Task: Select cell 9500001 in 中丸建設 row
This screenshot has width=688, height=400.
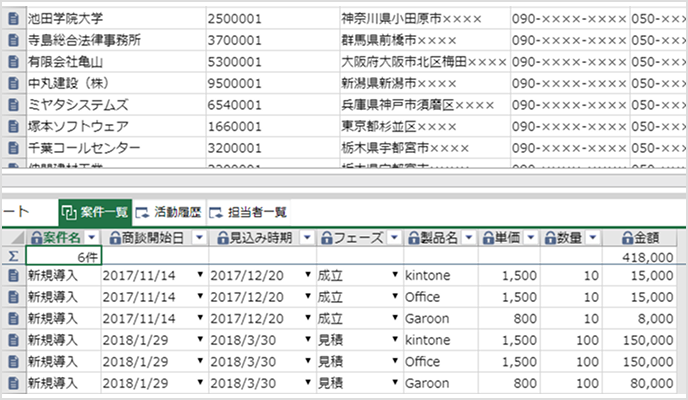Action: tap(272, 83)
